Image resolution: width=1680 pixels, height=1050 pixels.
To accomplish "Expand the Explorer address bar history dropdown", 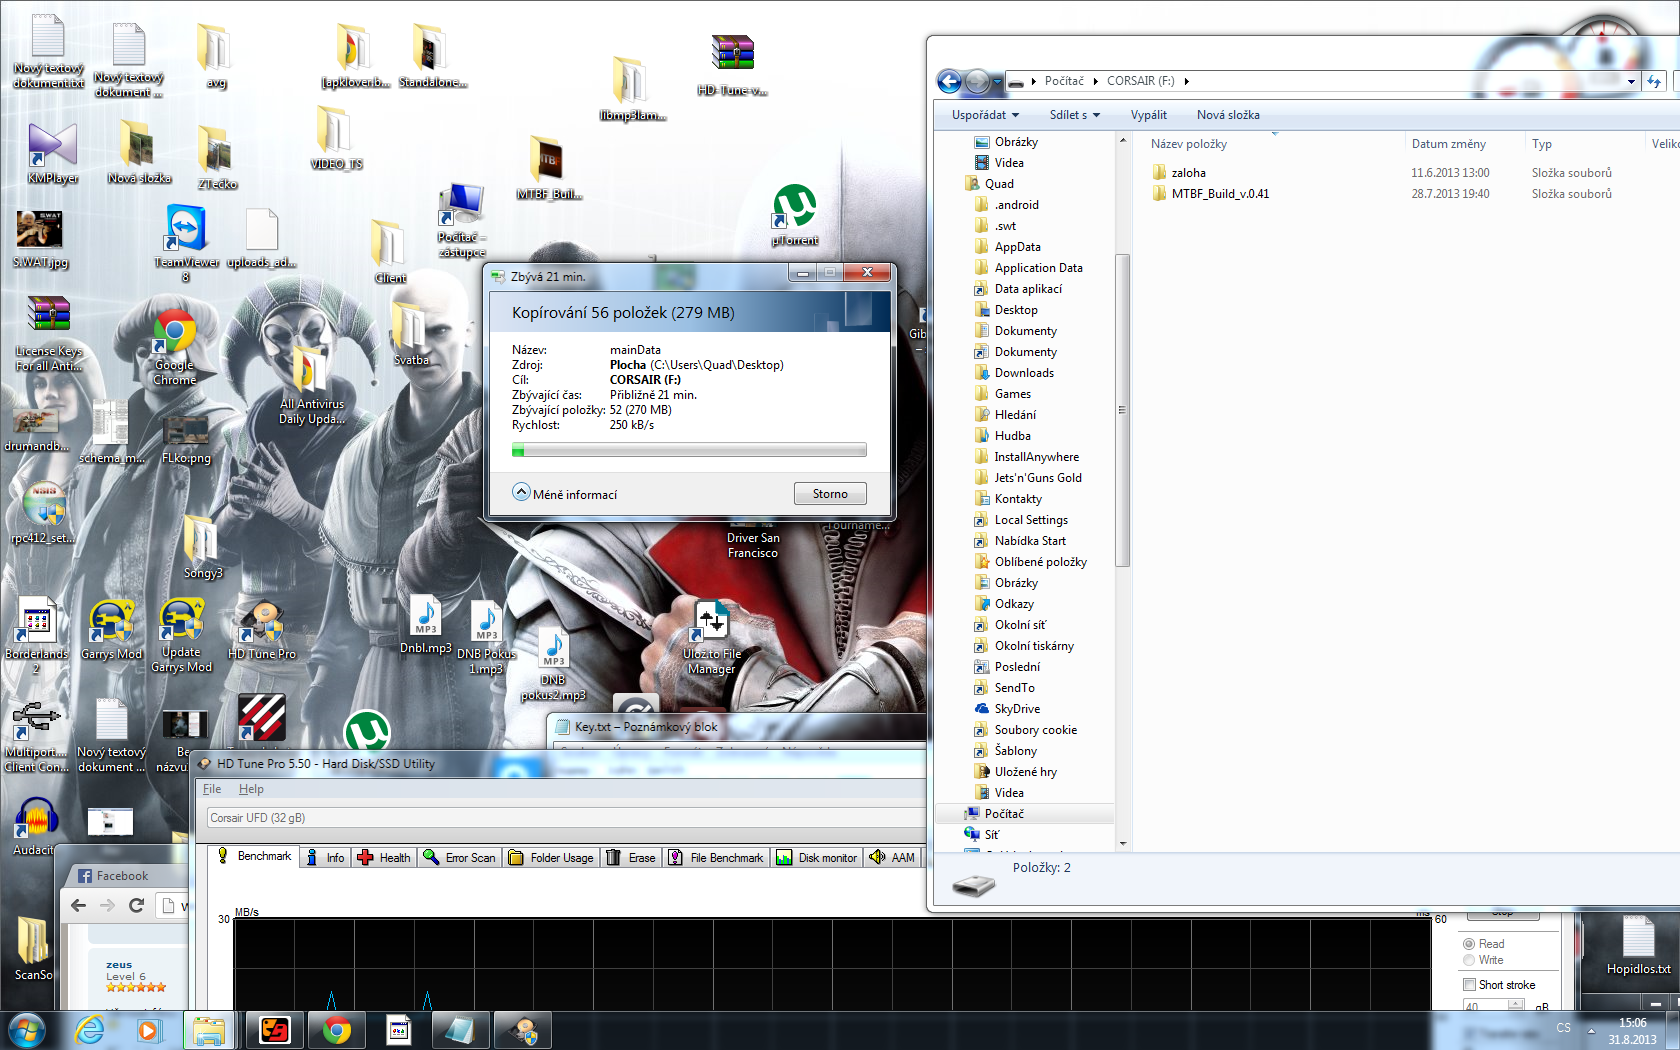I will [1631, 82].
